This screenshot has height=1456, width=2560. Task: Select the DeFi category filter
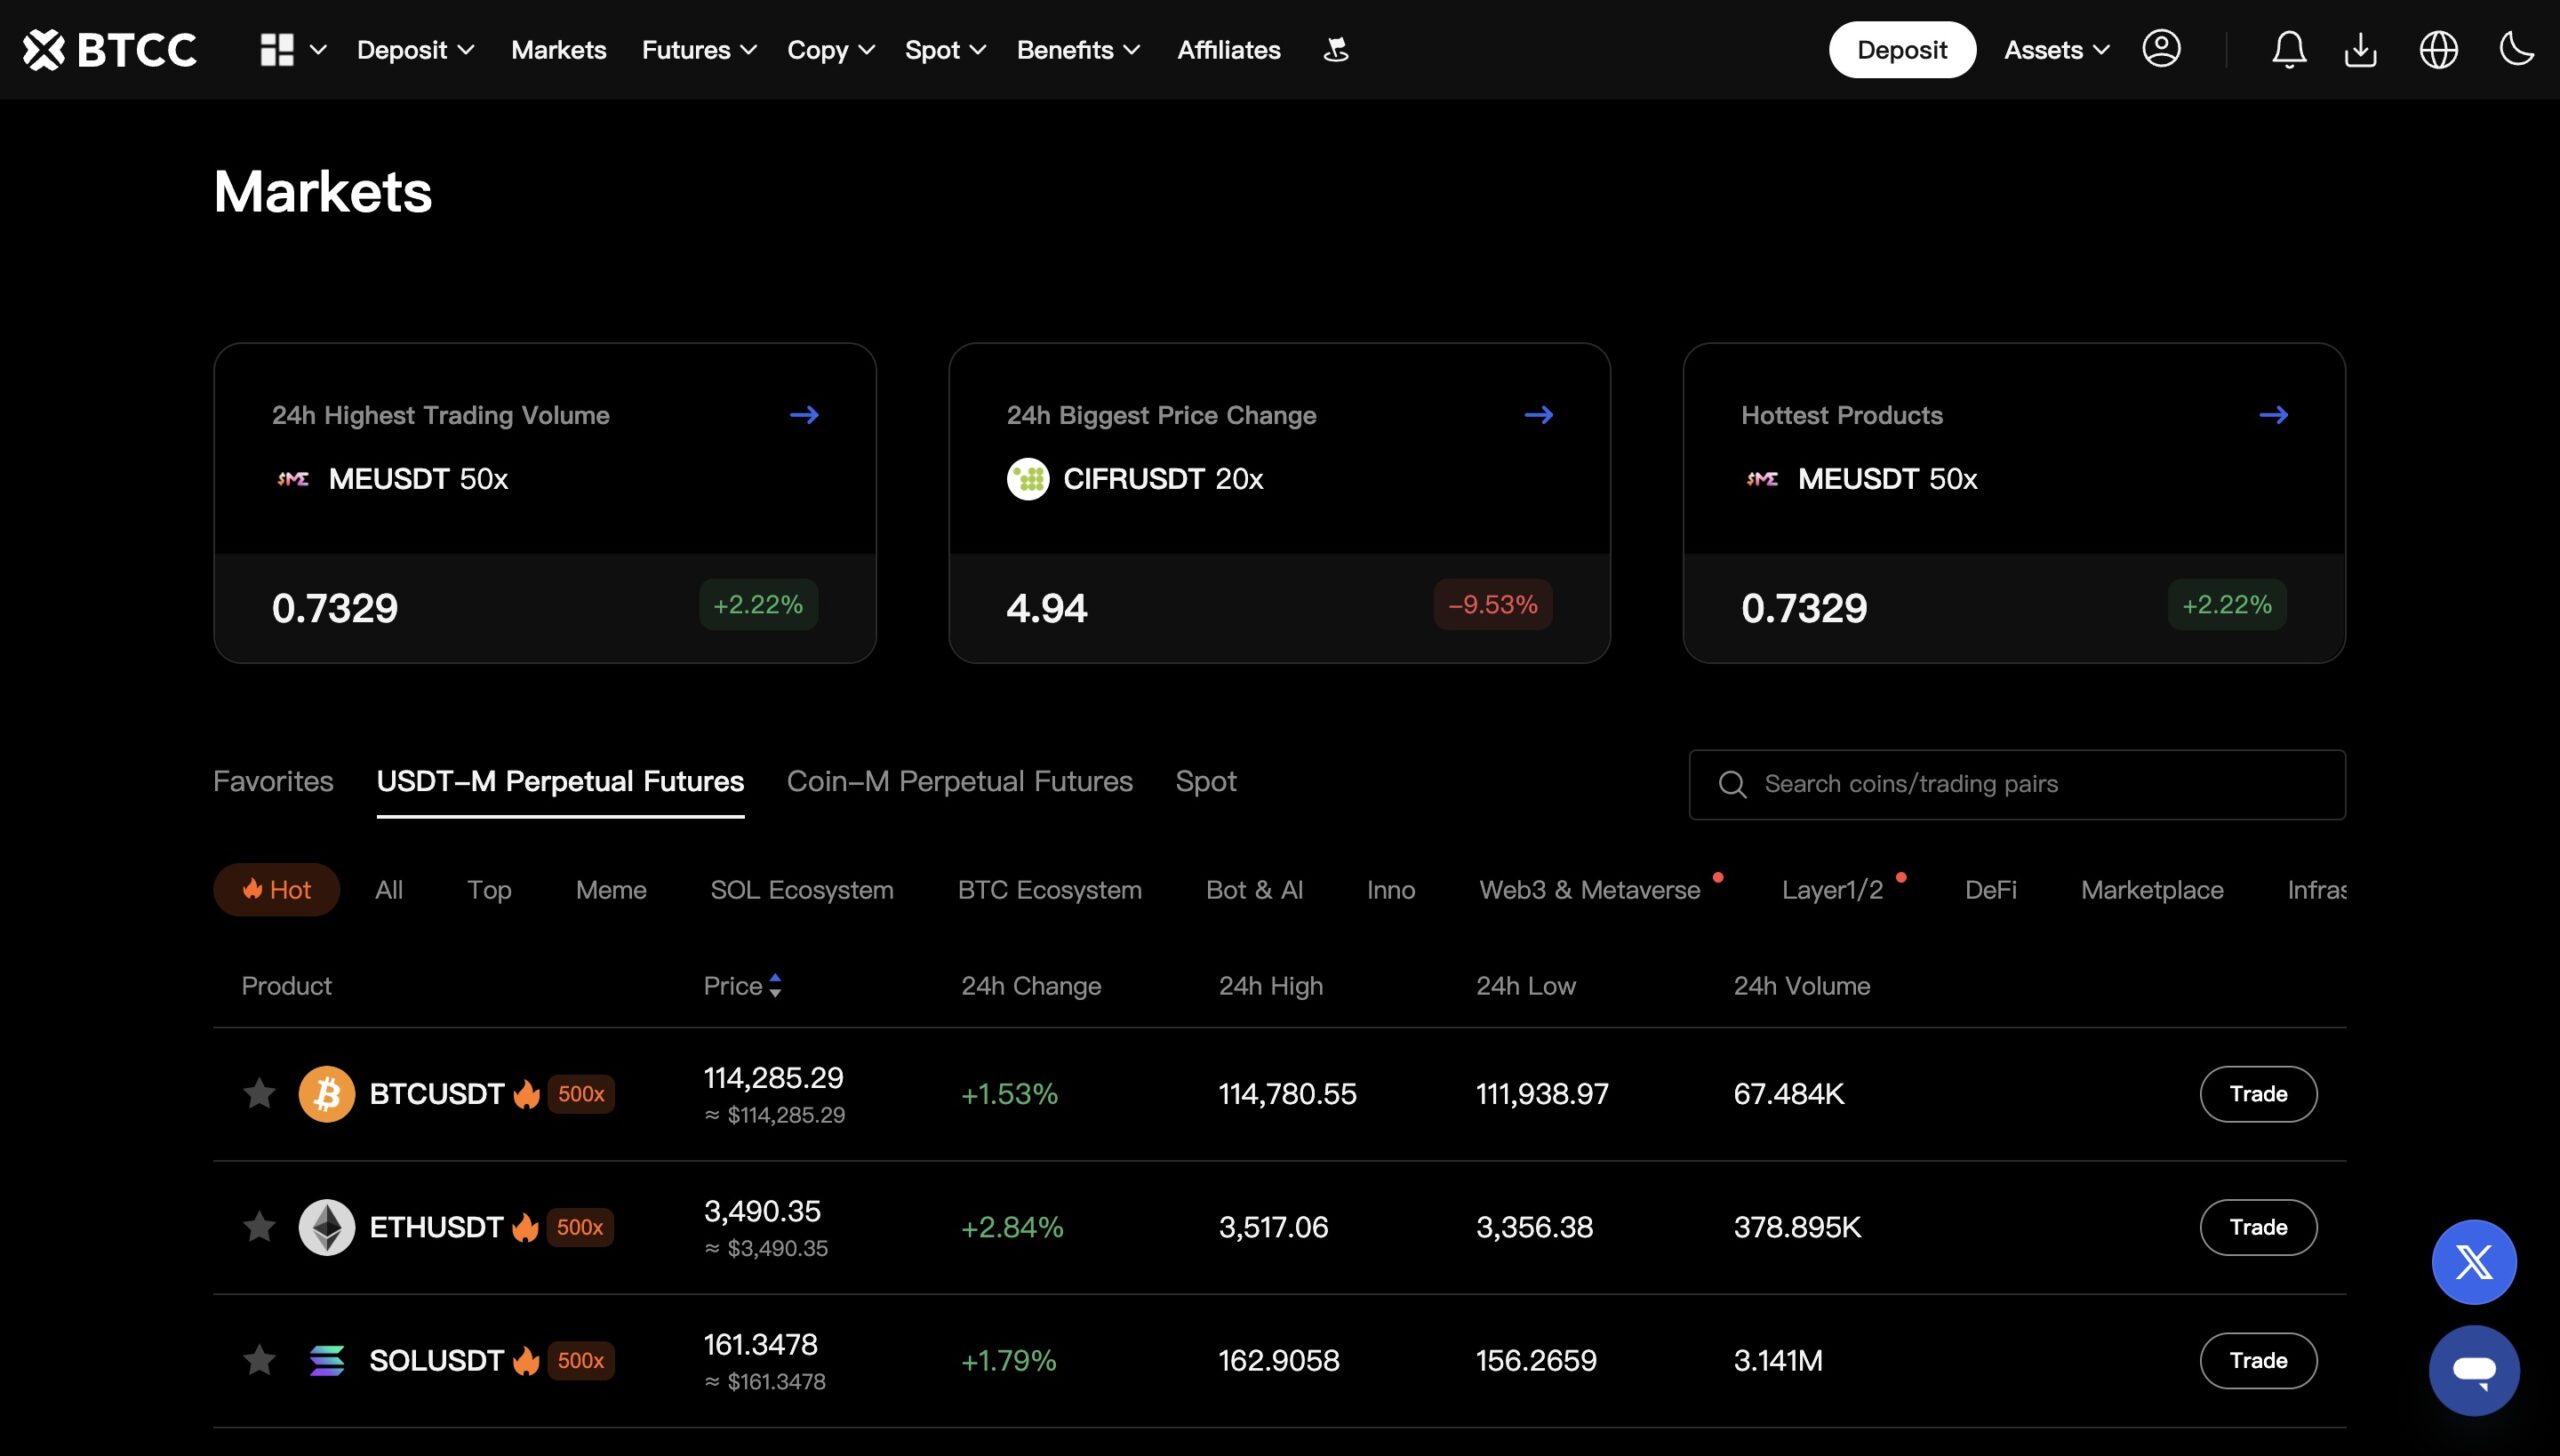(x=1990, y=890)
